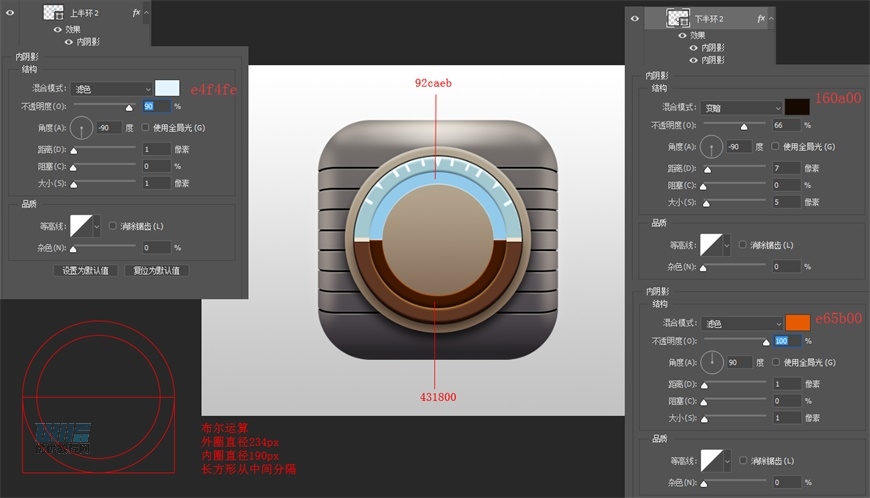The width and height of the screenshot is (870, 498).
Task: Click the 设置为默认值 button
Action: click(x=86, y=270)
